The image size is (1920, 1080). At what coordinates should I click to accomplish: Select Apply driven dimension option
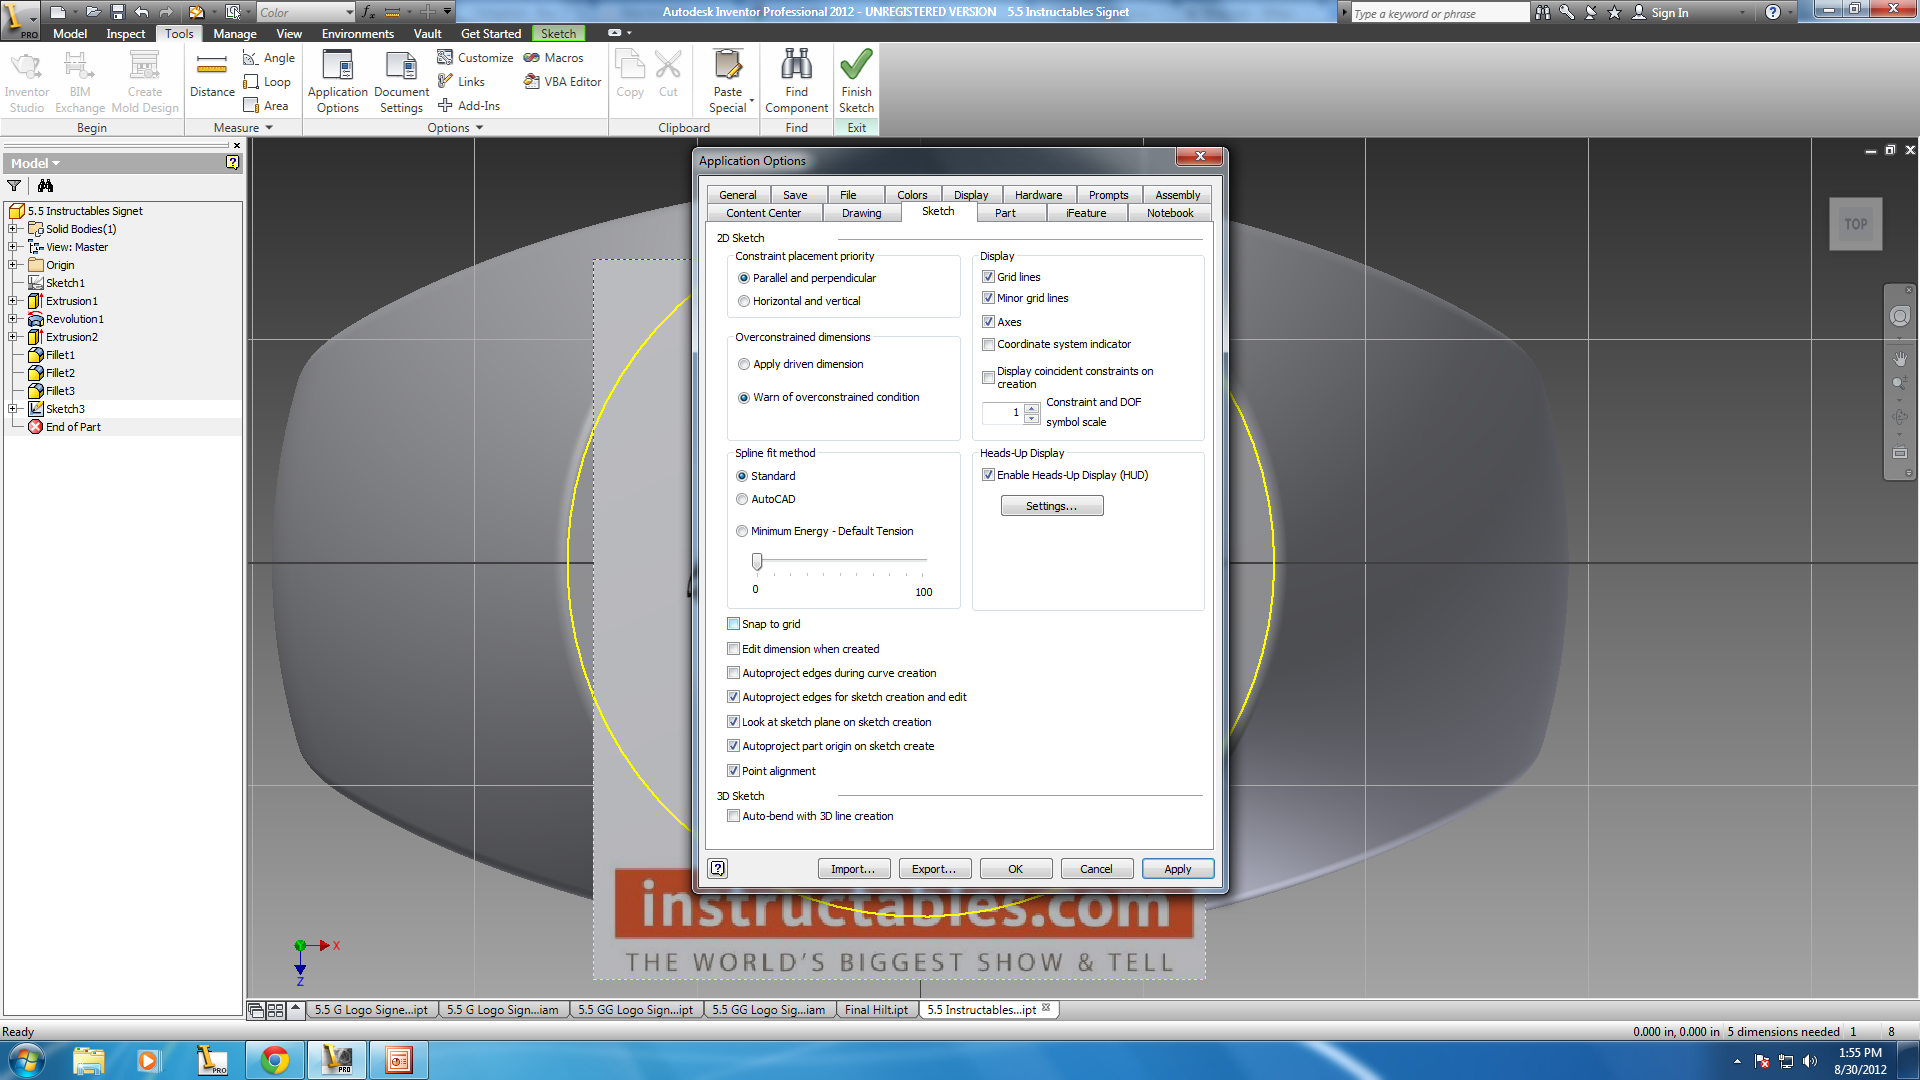[744, 364]
